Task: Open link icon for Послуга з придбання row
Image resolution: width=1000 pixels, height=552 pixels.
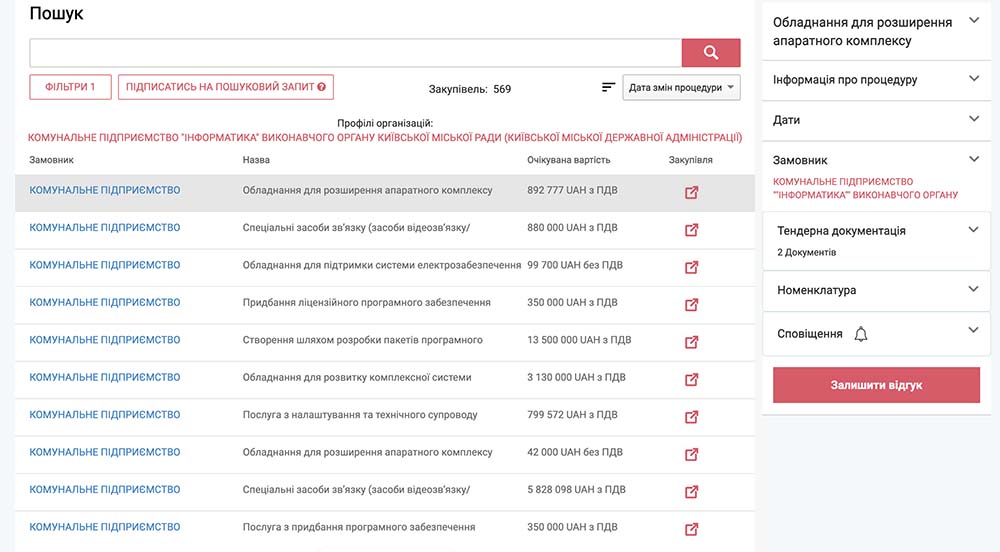Action: pyautogui.click(x=691, y=529)
